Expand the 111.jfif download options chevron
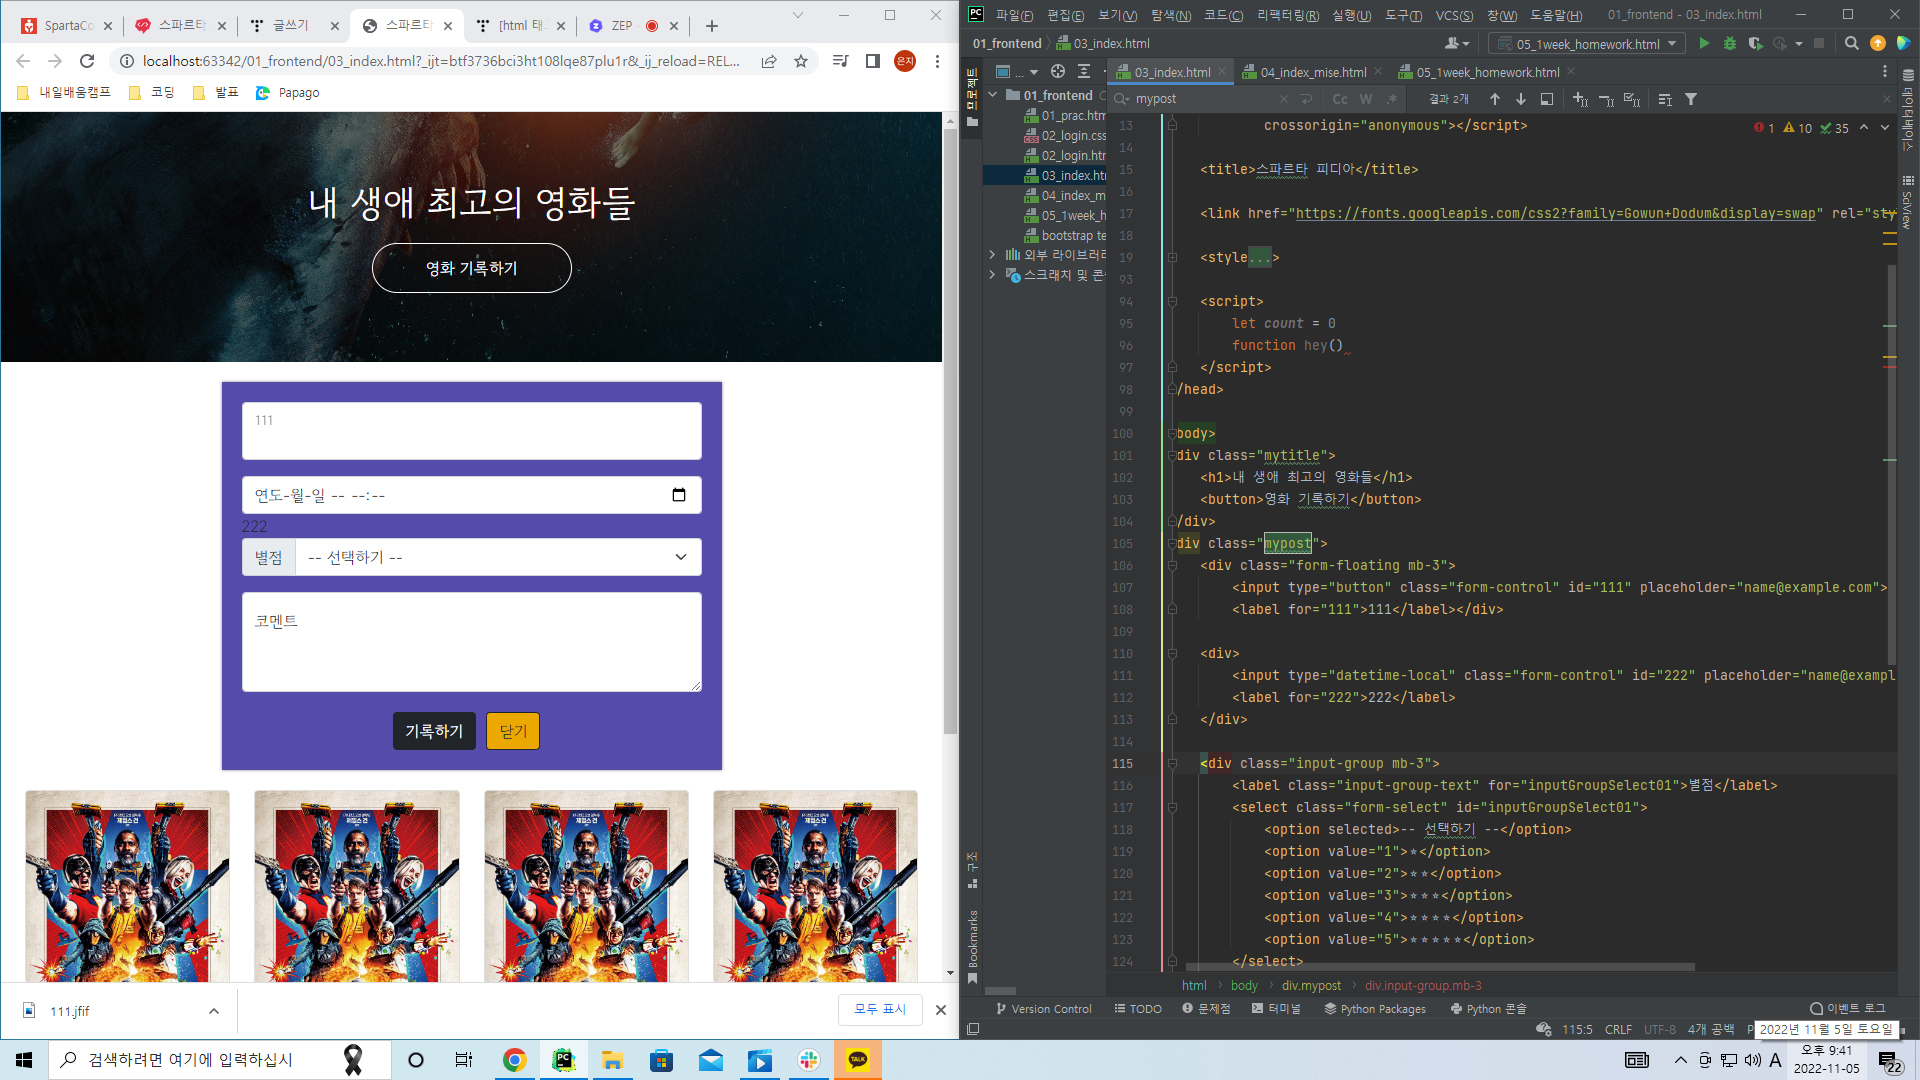Image resolution: width=1920 pixels, height=1080 pixels. (214, 1011)
